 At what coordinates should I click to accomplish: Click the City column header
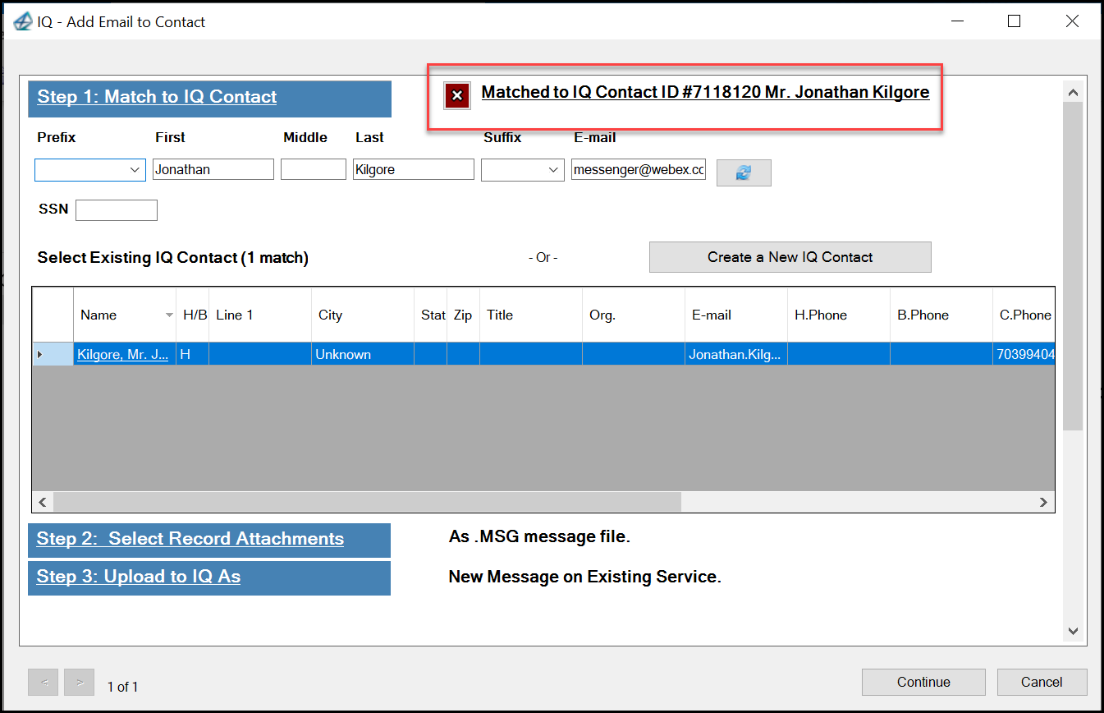click(x=363, y=315)
